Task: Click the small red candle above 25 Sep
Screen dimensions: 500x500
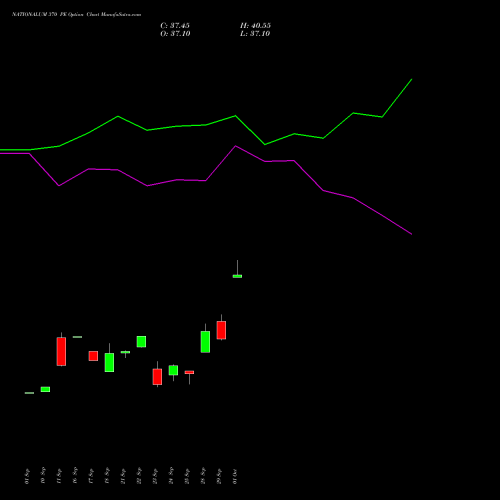Action: click(x=189, y=372)
